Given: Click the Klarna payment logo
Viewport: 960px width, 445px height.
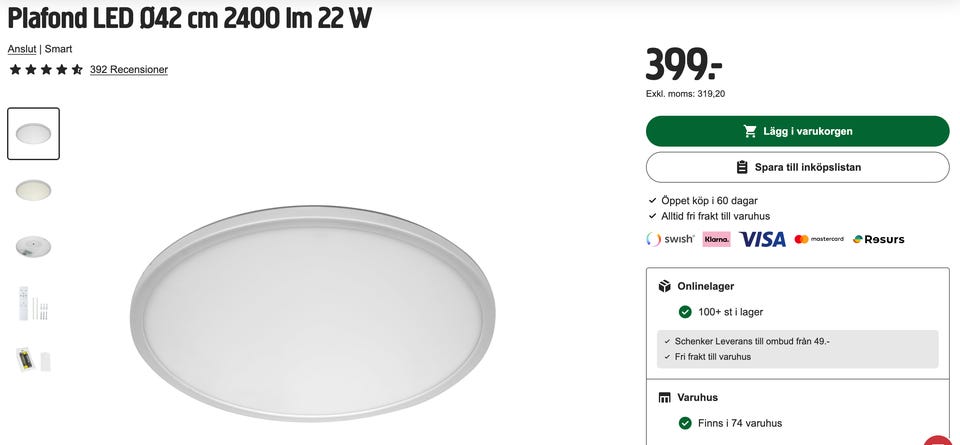Looking at the screenshot, I should point(716,239).
